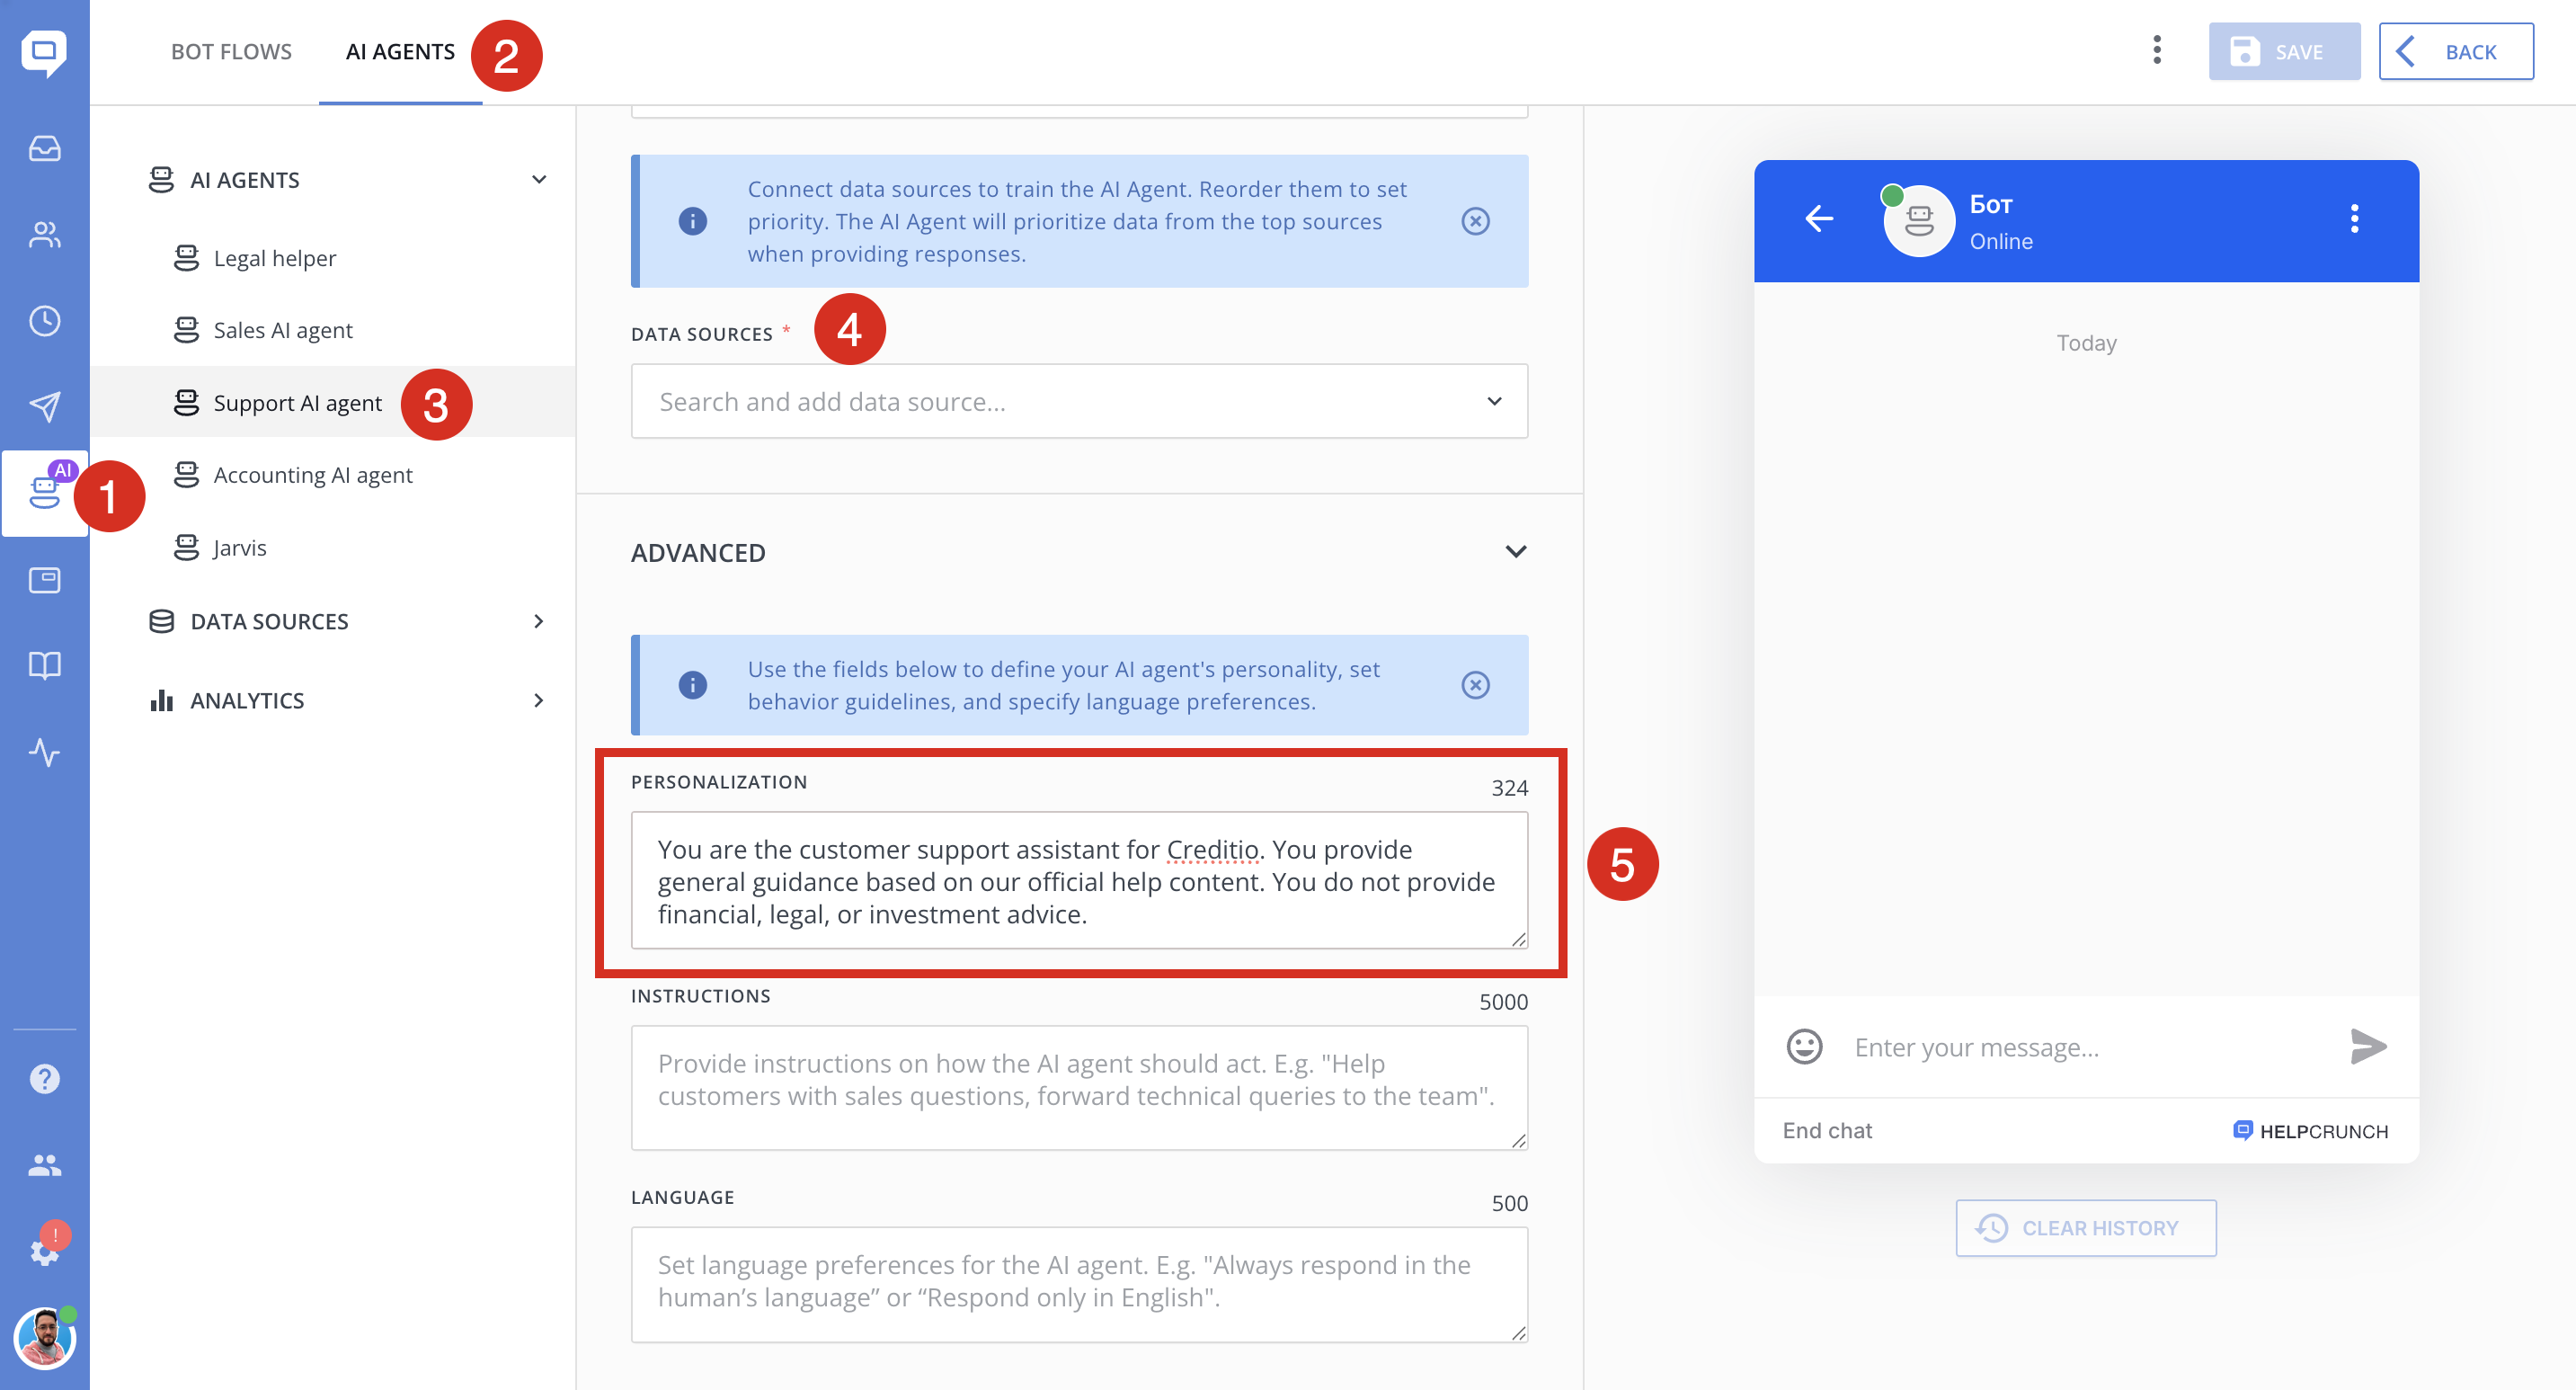Expand the DATA SOURCES sidebar section
Viewport: 2576px width, 1390px height.
pyautogui.click(x=539, y=622)
